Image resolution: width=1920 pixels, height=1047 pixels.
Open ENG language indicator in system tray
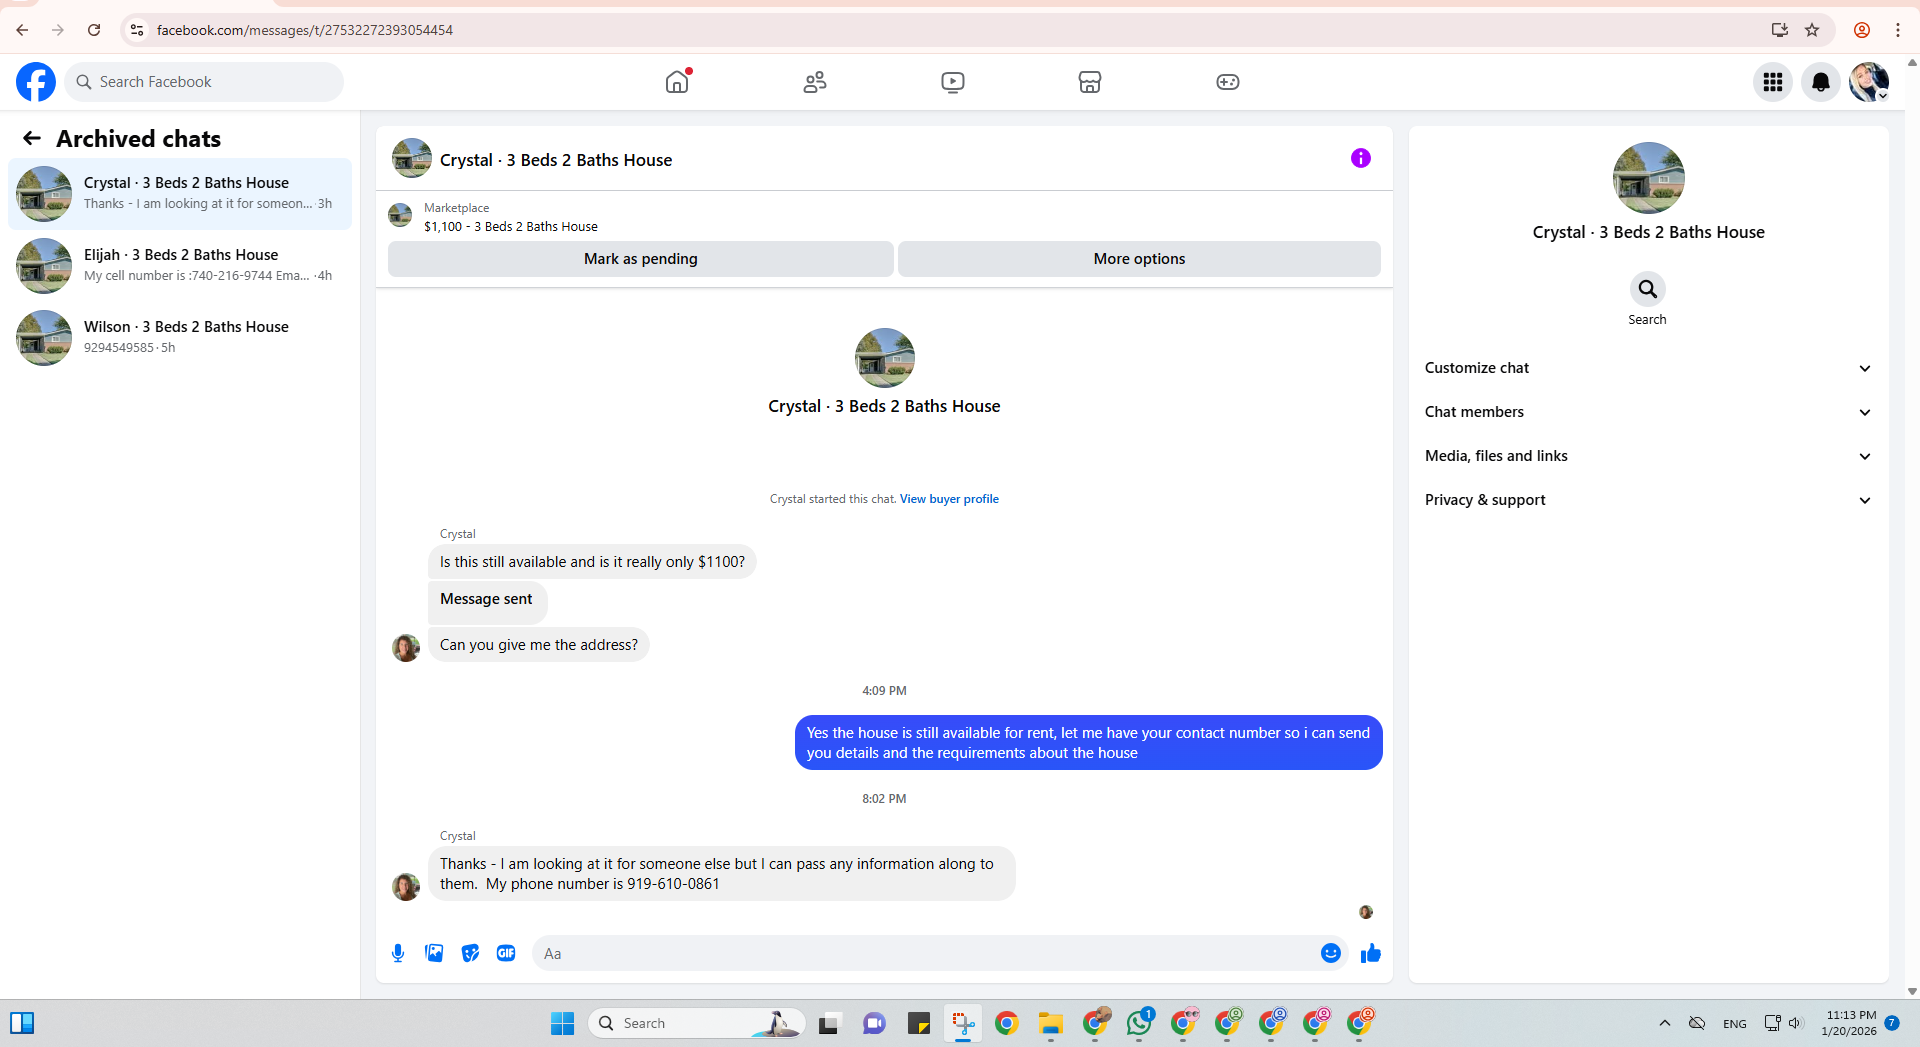pyautogui.click(x=1735, y=1023)
